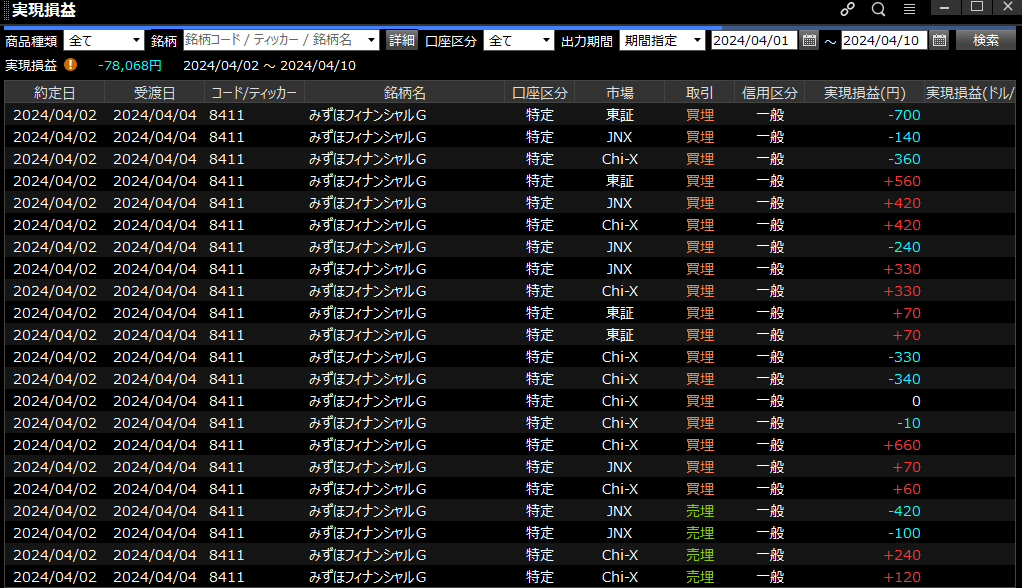Viewport: 1022px width, 588px height.
Task: Select the row with profit +560
Action: (510, 181)
